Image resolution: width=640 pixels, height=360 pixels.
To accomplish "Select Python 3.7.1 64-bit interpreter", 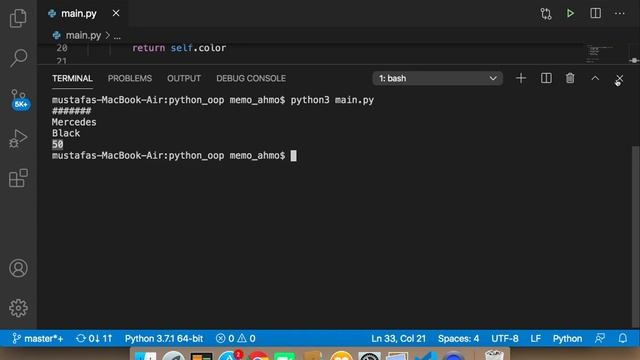I will point(164,338).
